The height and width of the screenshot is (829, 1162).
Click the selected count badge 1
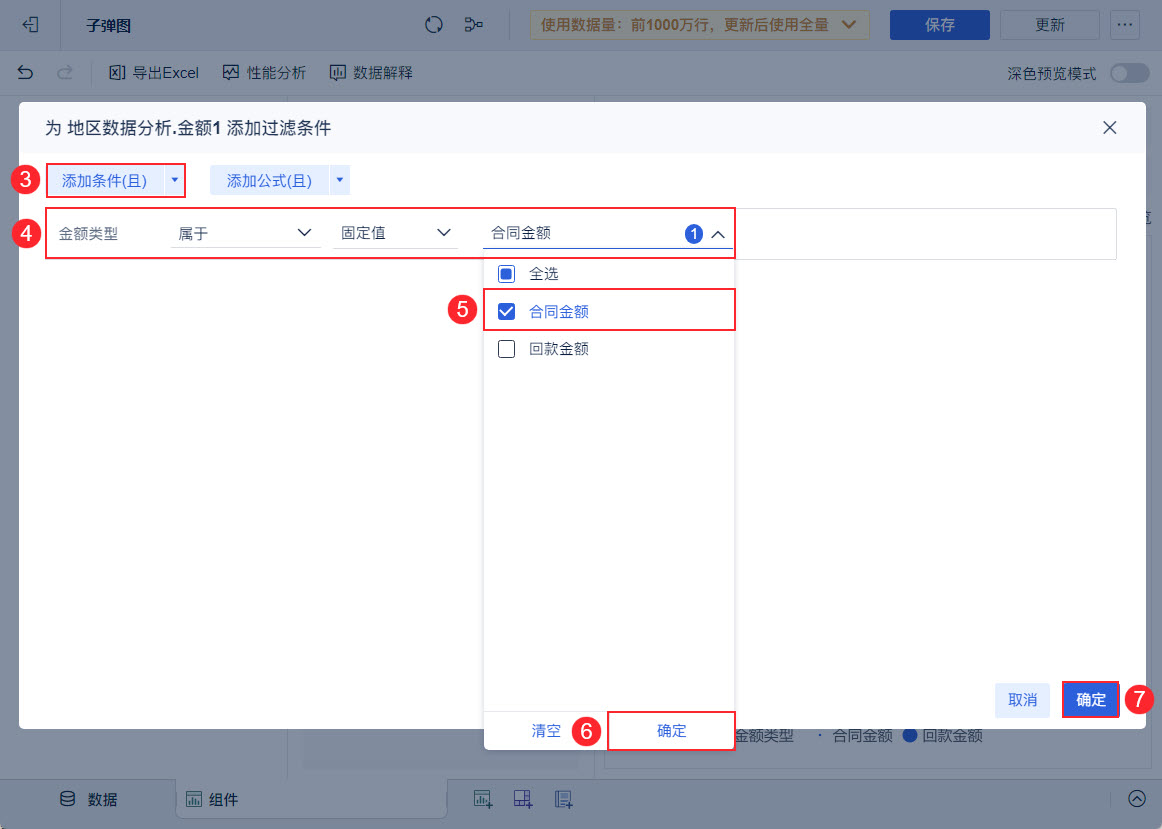pos(694,234)
